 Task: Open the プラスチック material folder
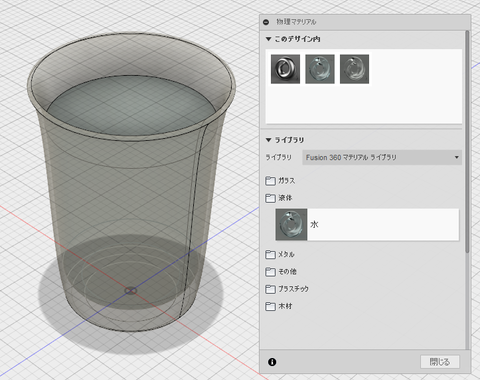click(287, 289)
